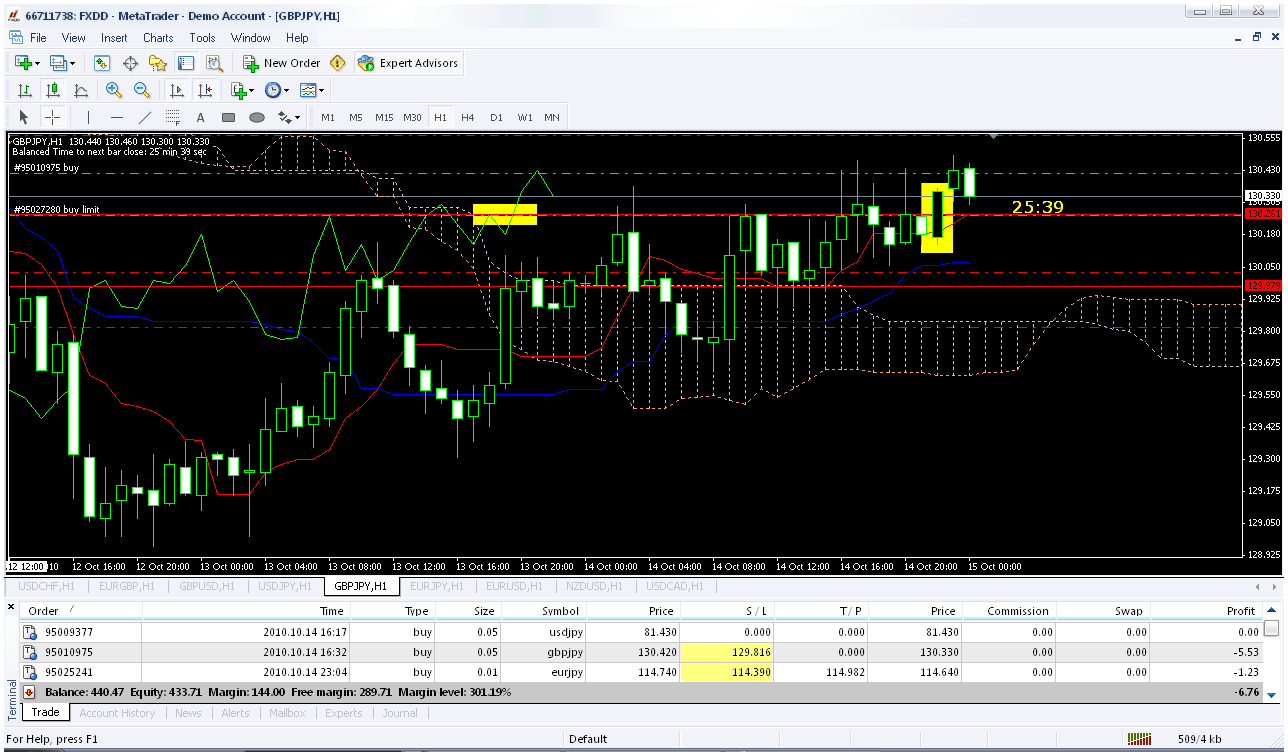Open the arrows objects tool
The height and width of the screenshot is (752, 1288).
284,117
